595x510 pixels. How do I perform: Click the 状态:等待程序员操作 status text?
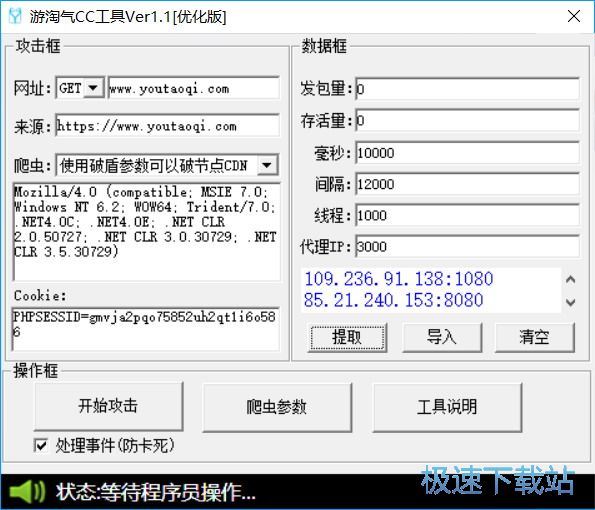point(156,492)
